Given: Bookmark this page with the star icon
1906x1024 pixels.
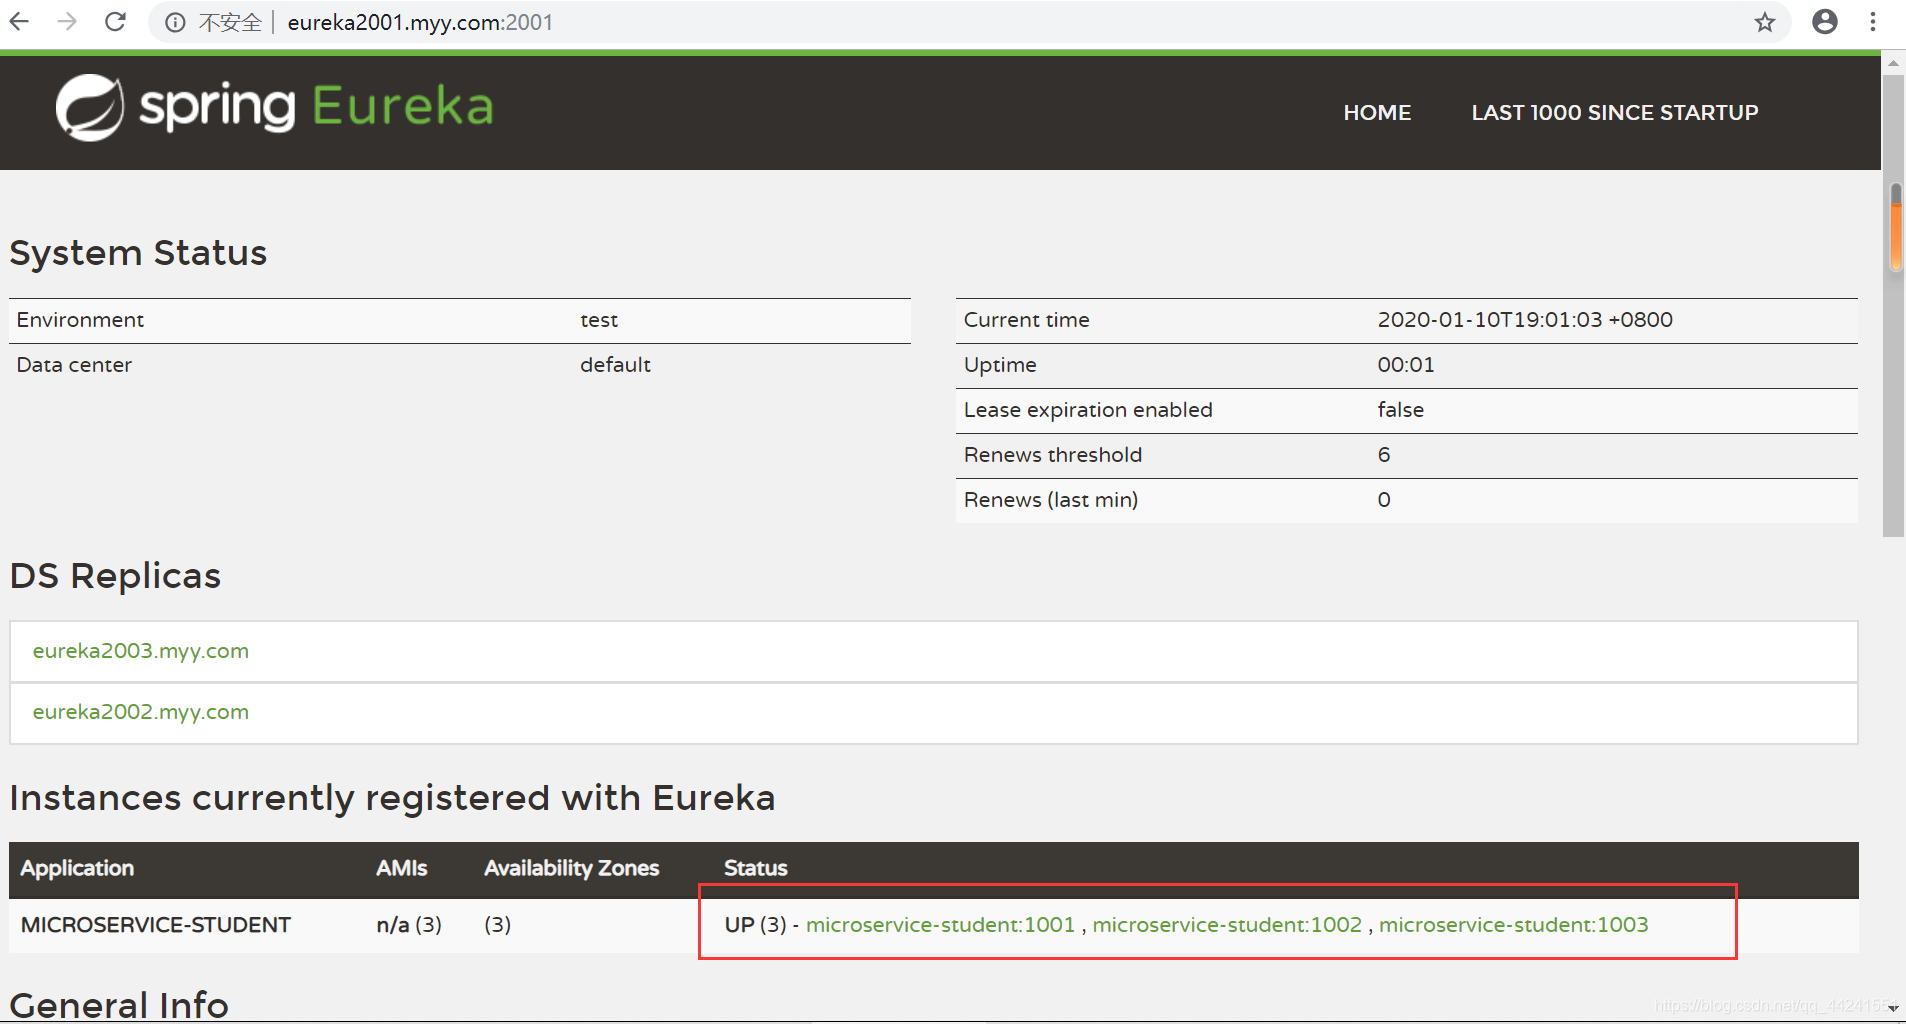Looking at the screenshot, I should [x=1765, y=22].
